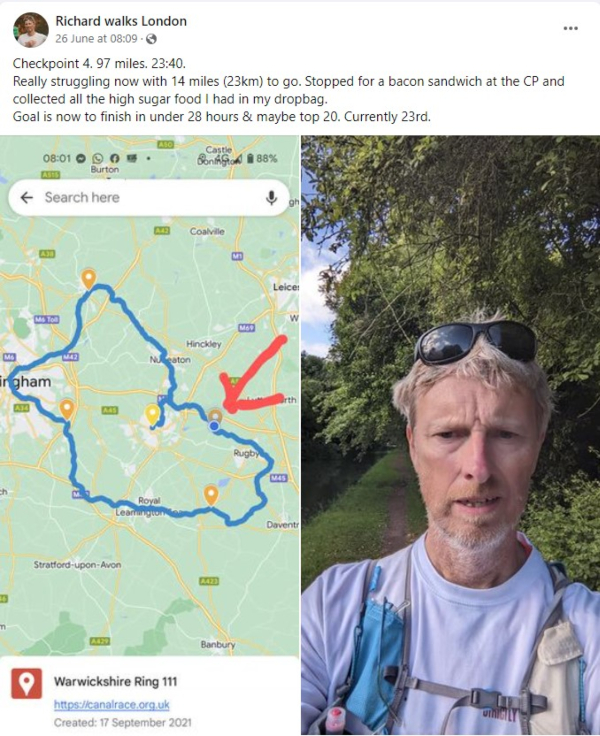This screenshot has height=736, width=600.
Task: Click the blue current location dot
Action: tap(214, 426)
